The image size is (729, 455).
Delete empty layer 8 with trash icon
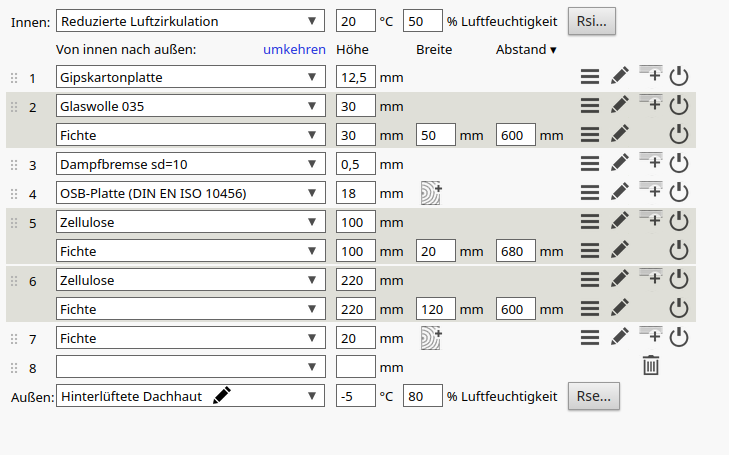tap(651, 365)
